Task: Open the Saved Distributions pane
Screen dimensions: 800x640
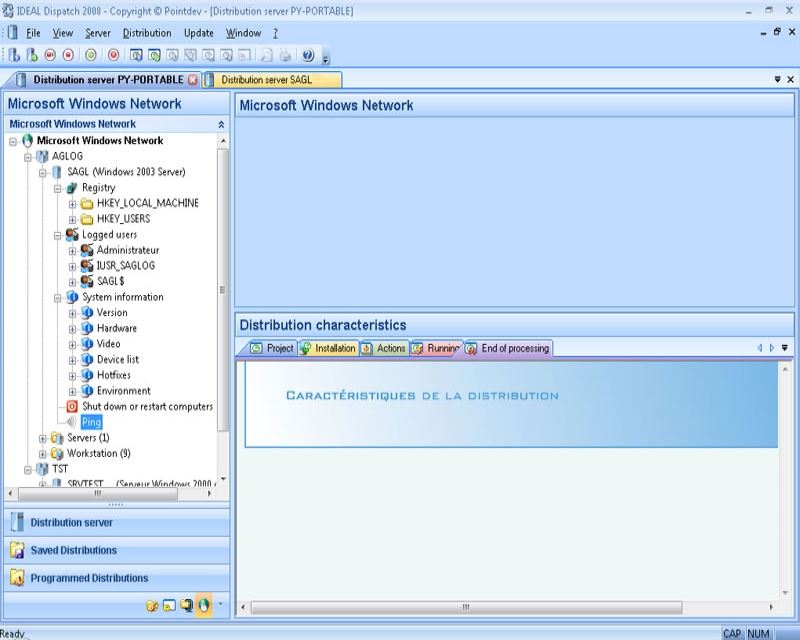Action: click(x=73, y=550)
